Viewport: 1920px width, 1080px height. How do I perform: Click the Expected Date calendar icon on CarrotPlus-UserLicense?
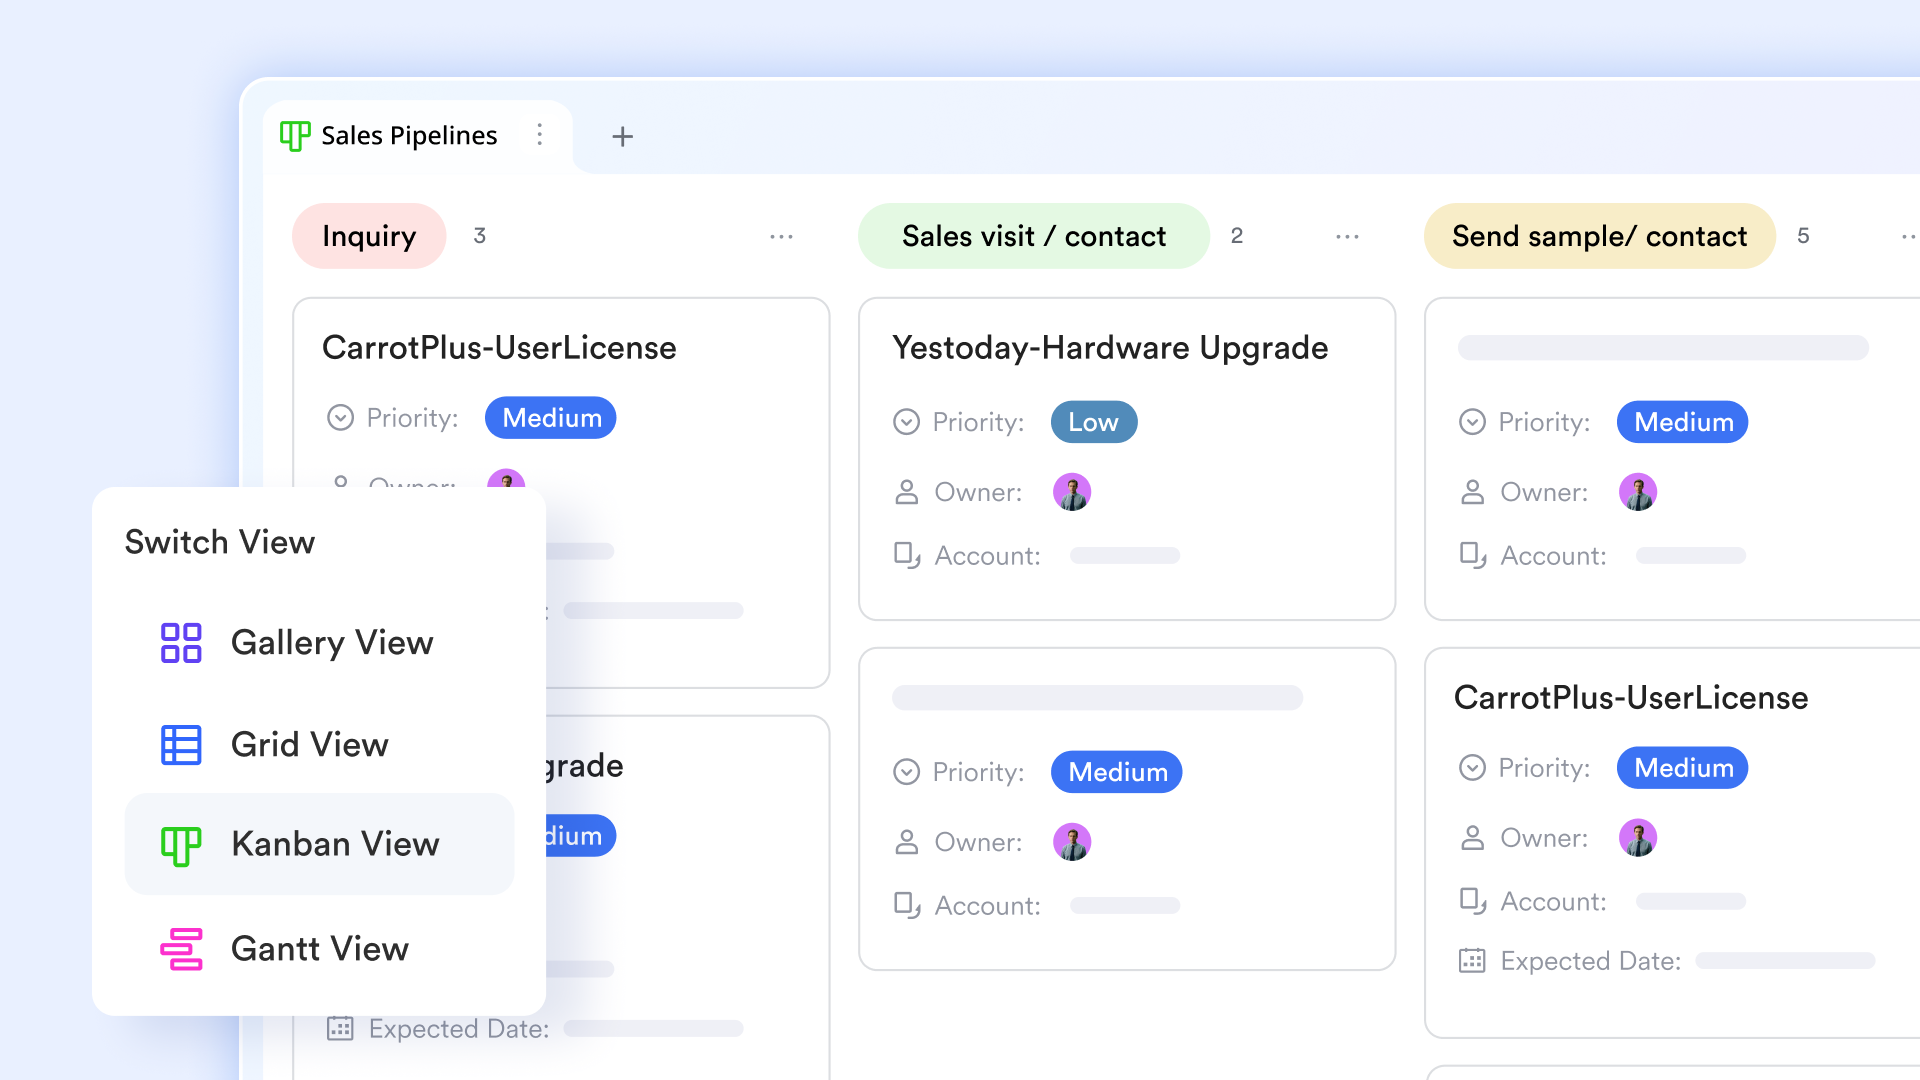tap(1471, 961)
